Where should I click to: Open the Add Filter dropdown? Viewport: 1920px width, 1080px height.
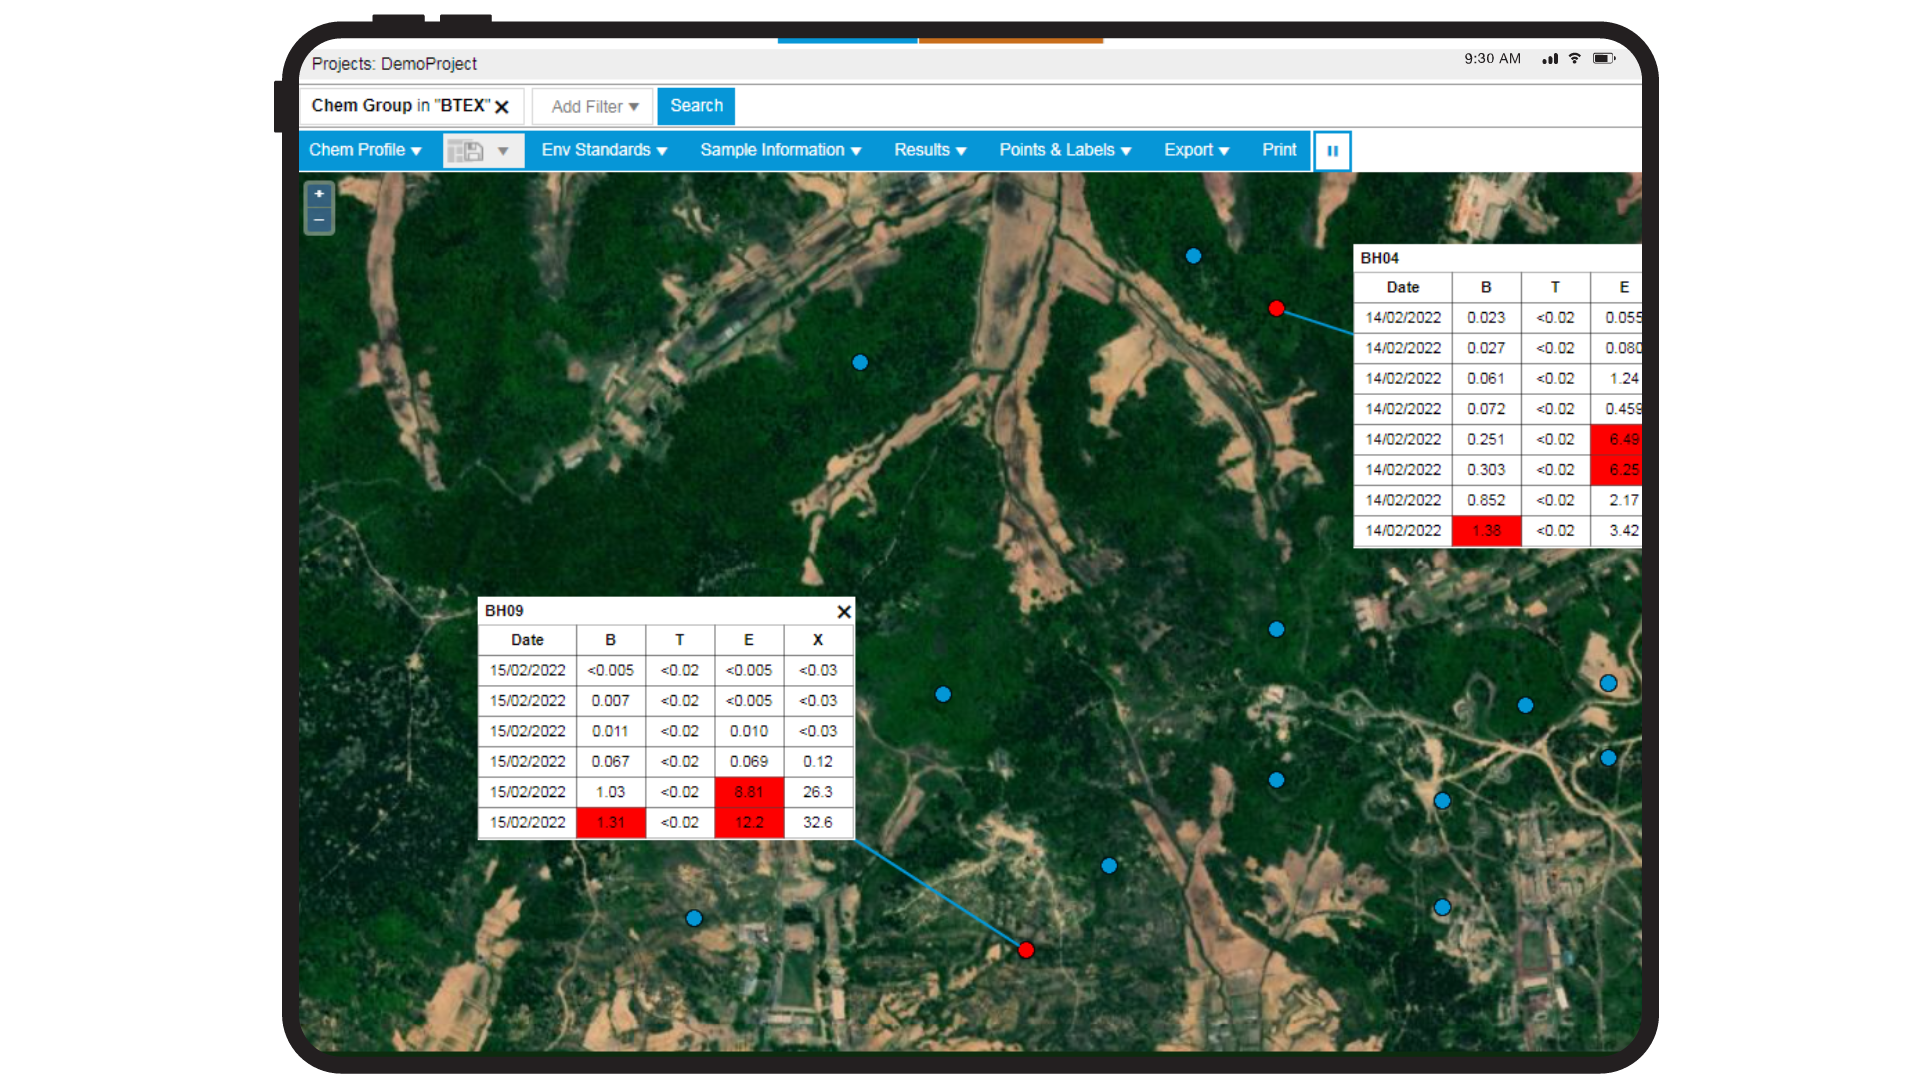[x=594, y=107]
